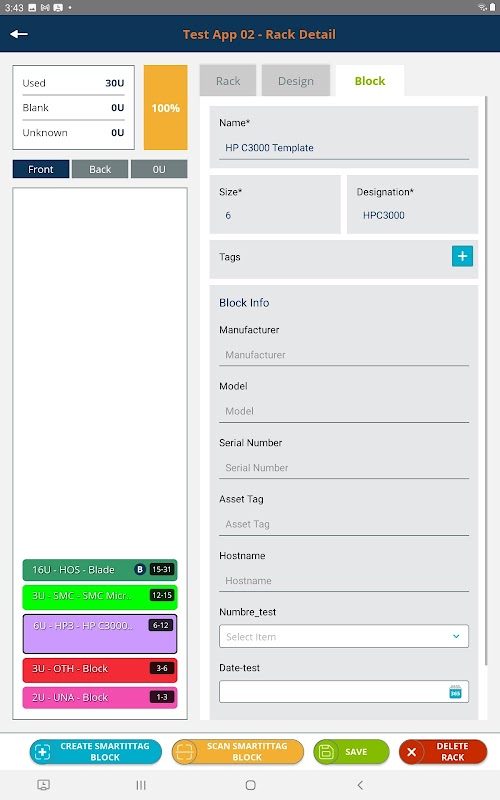Screen dimensions: 500x800
Task: Tap Android back navigation chevron
Action: click(x=360, y=785)
